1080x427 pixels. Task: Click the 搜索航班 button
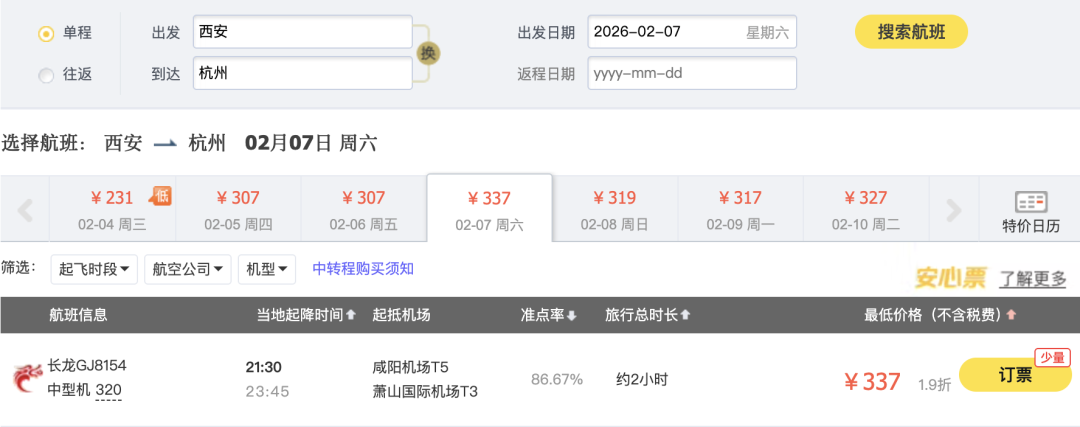click(911, 32)
